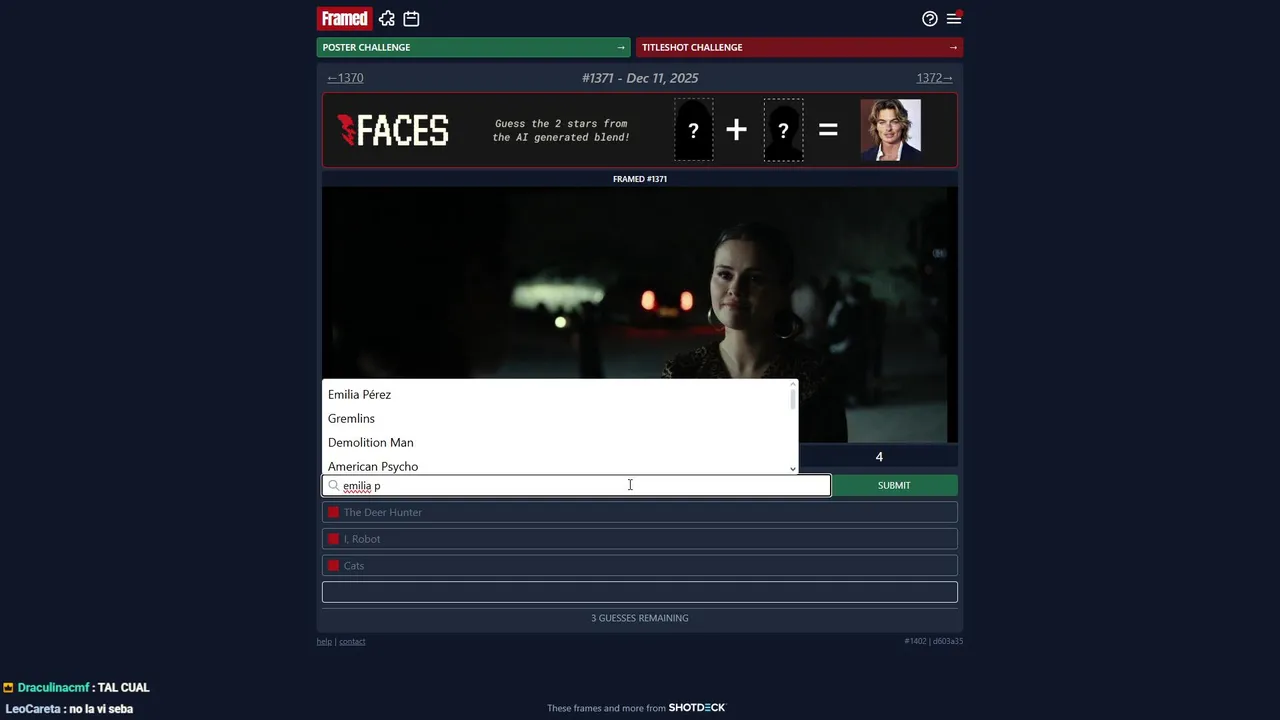Click the first mystery face silhouette

click(x=693, y=130)
